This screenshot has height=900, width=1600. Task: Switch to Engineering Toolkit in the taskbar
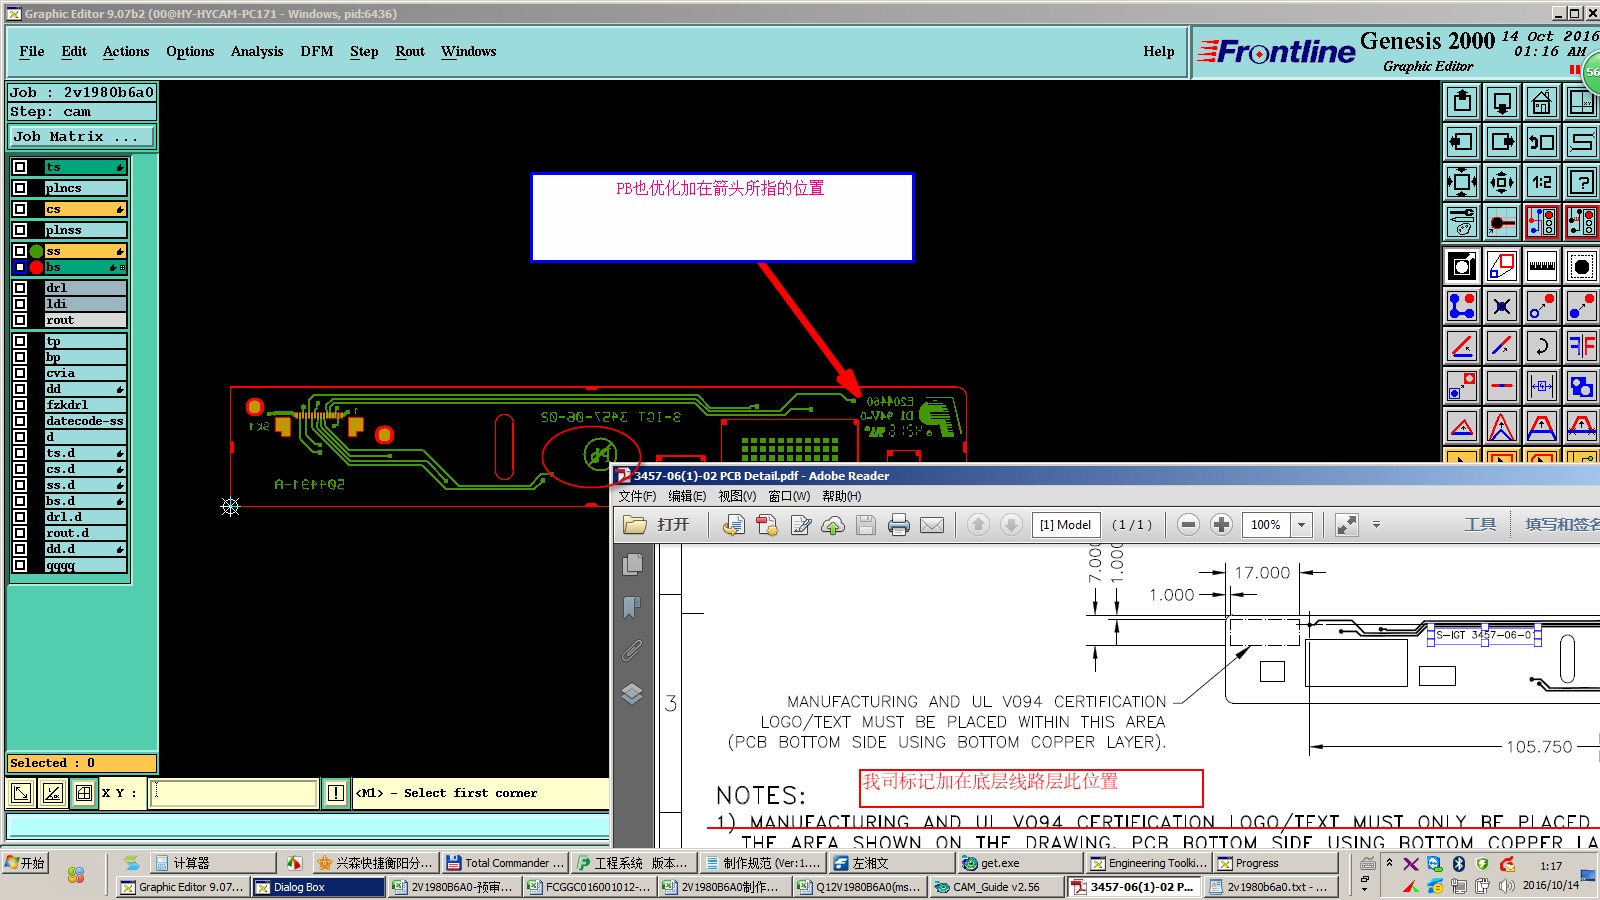(x=1149, y=863)
